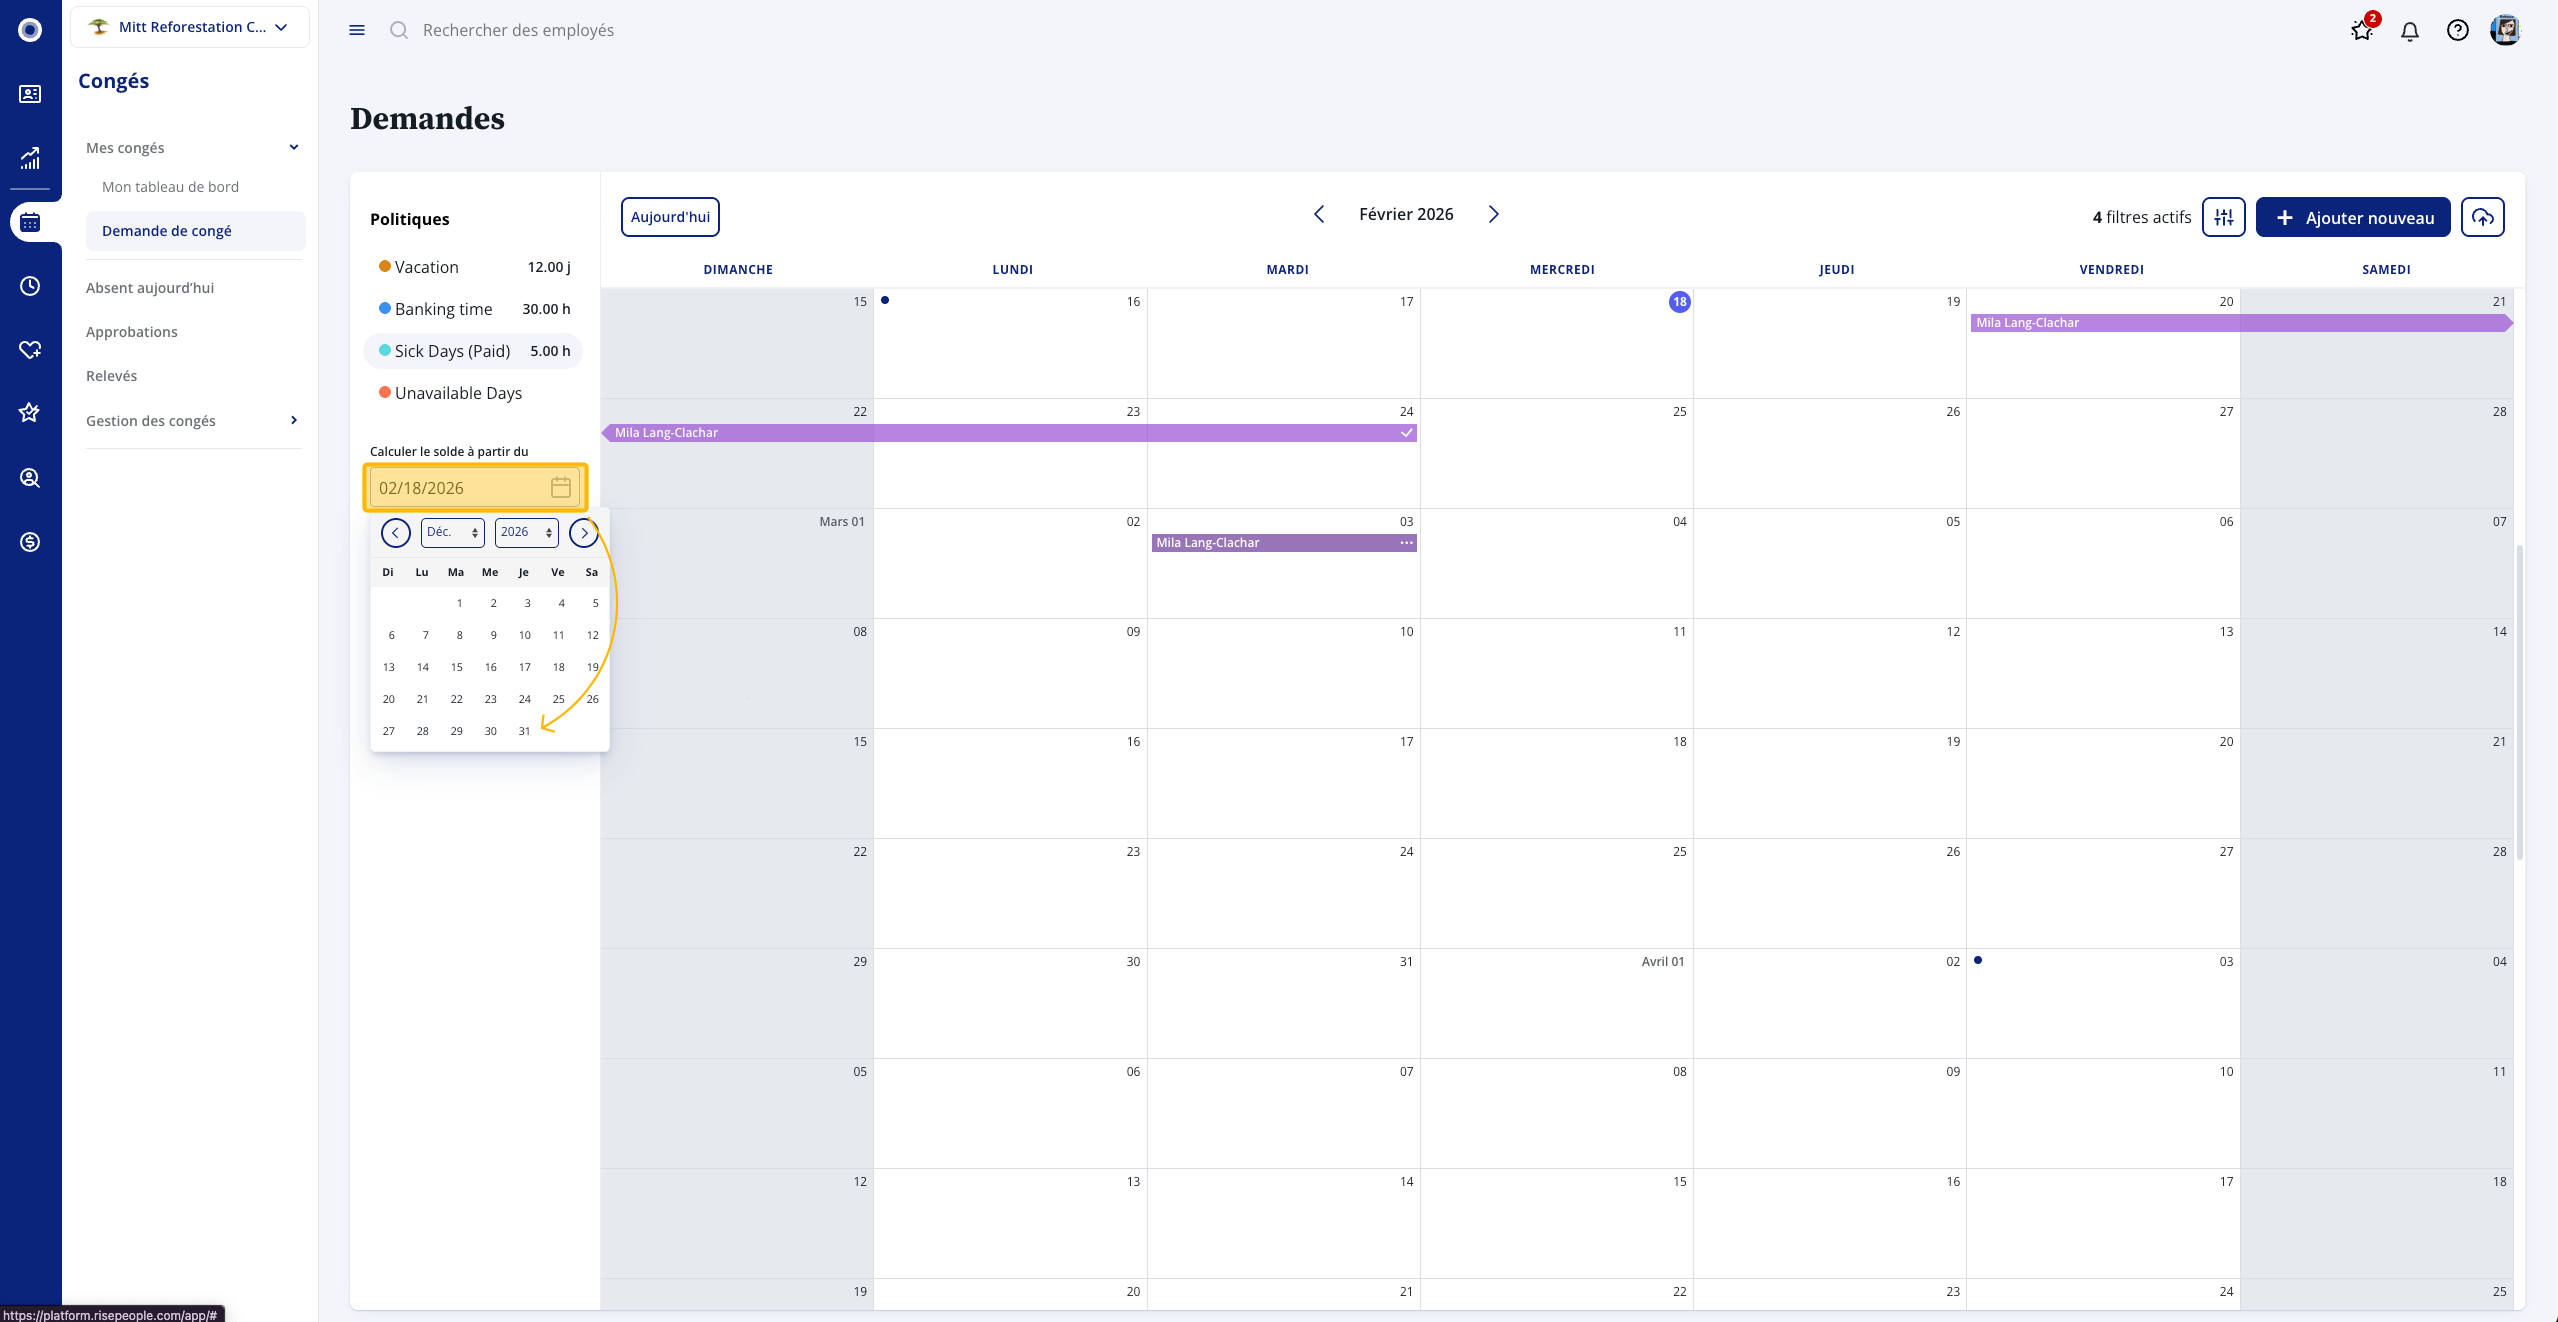Open notifications bell icon
The width and height of the screenshot is (2558, 1322).
2409,31
